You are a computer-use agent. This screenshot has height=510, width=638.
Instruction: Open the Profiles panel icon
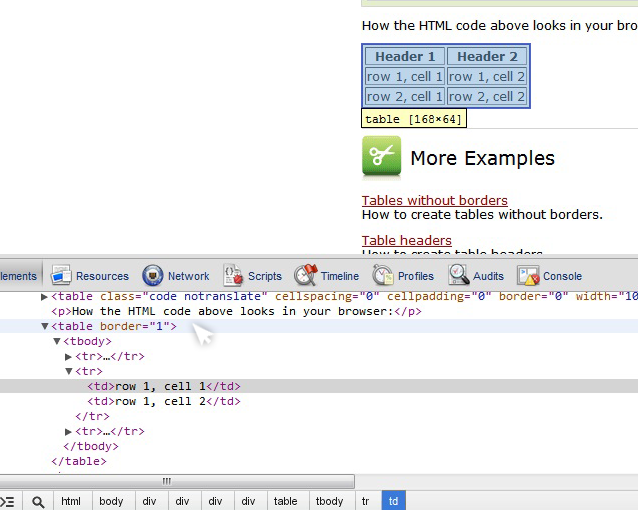coord(382,276)
